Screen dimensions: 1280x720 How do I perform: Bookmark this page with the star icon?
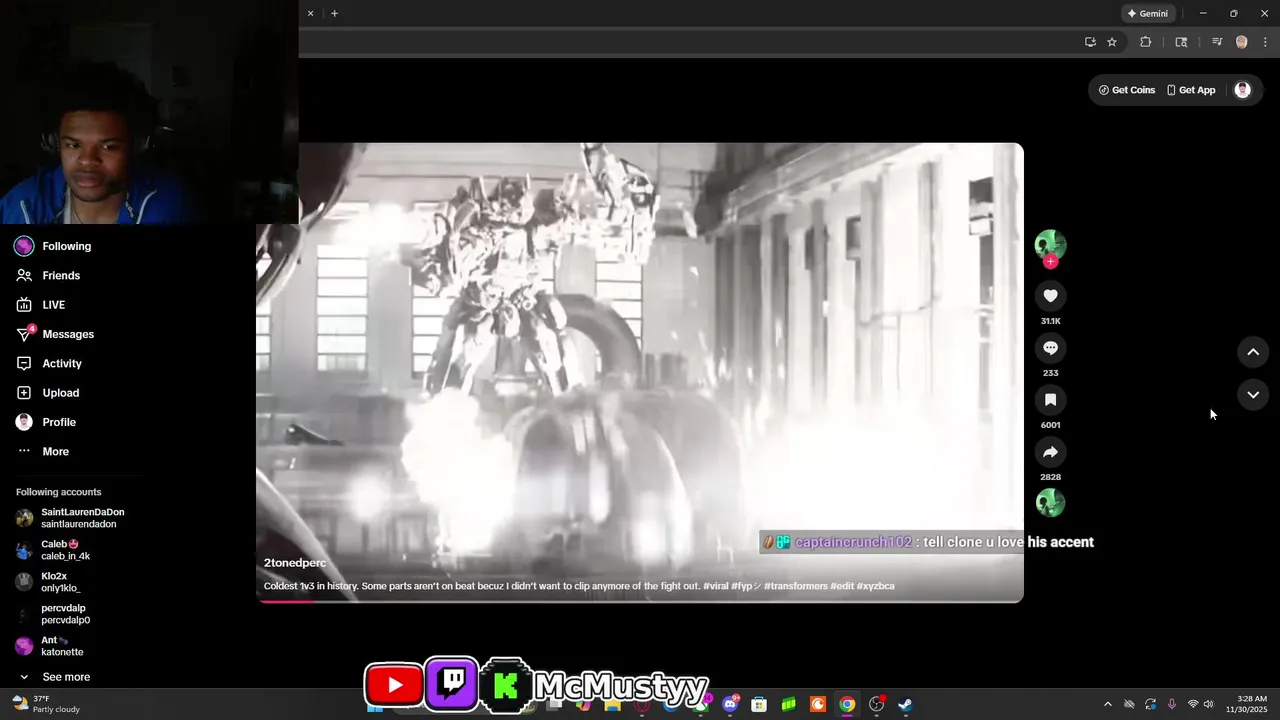point(1112,42)
